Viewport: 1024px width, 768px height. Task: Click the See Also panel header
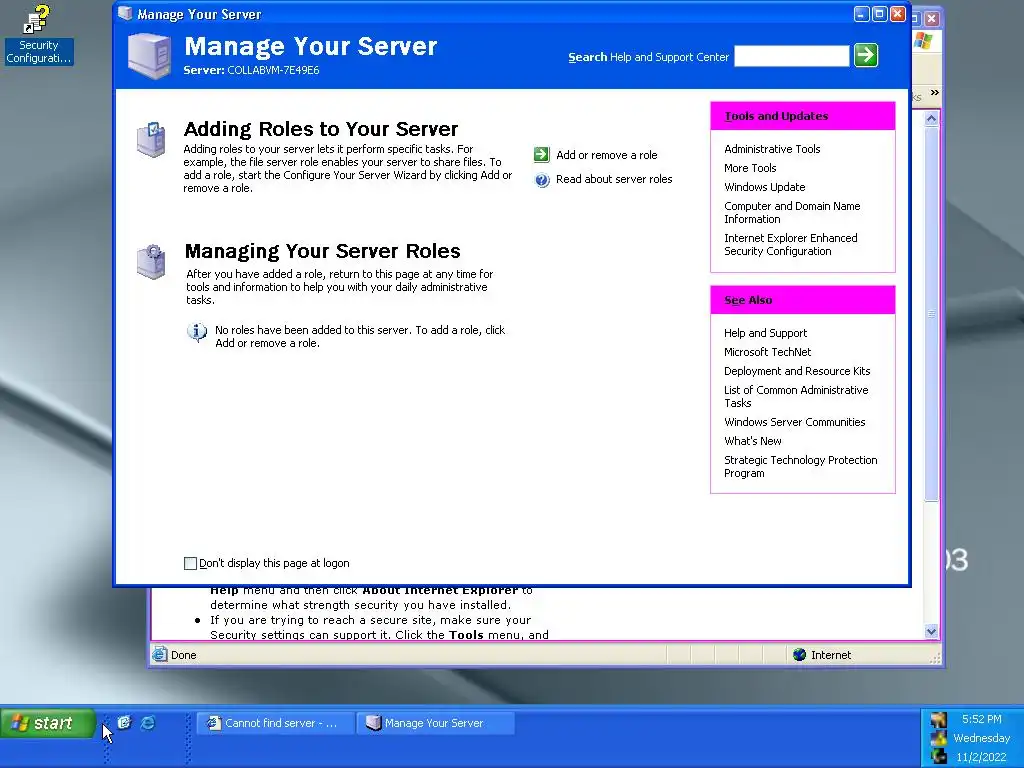pyautogui.click(x=803, y=300)
